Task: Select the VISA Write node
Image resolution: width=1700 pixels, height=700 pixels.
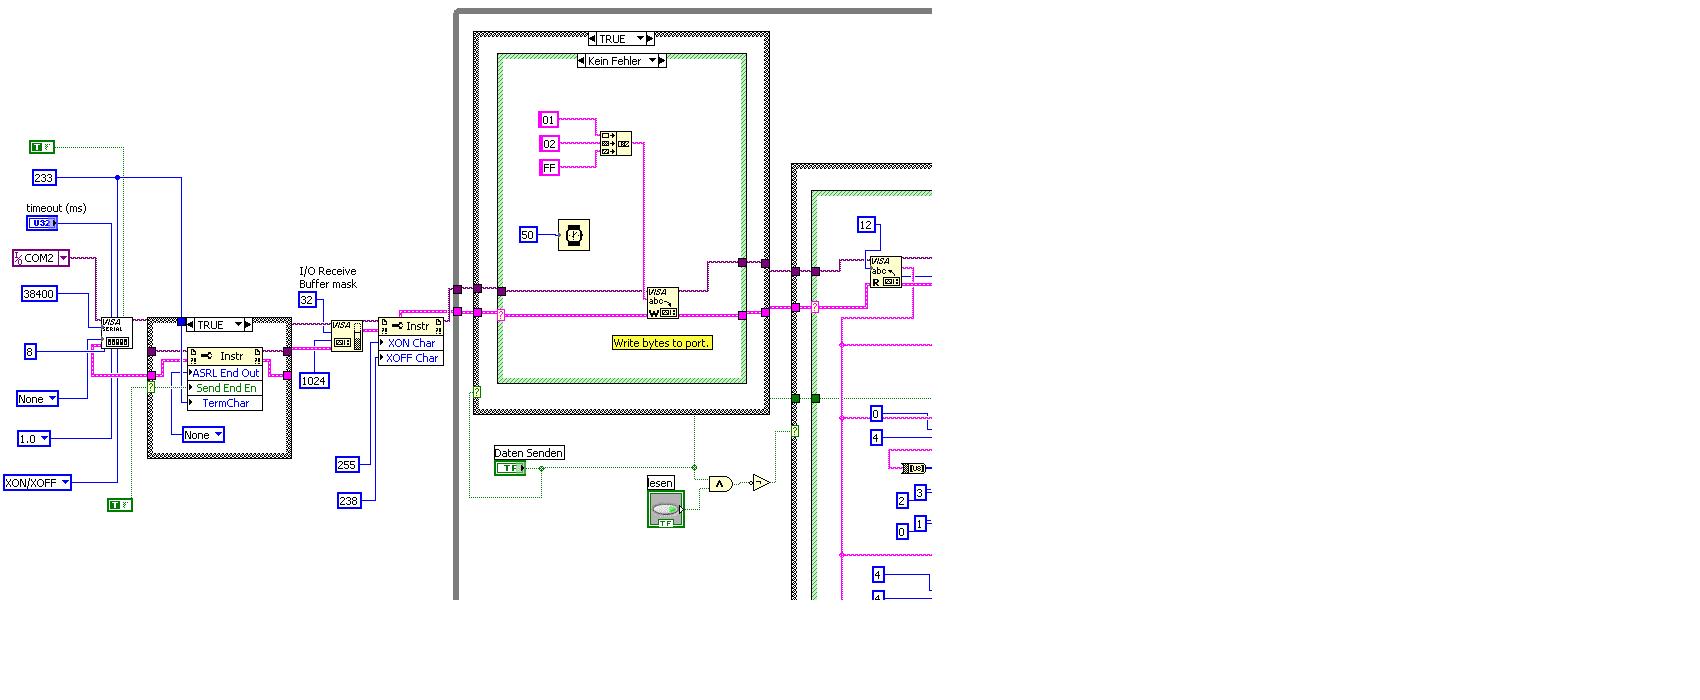Action: tap(663, 303)
